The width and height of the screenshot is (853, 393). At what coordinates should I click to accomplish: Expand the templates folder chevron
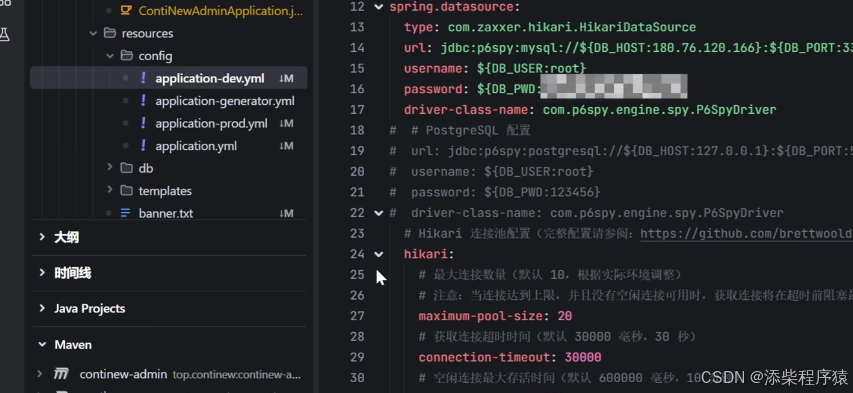point(110,190)
